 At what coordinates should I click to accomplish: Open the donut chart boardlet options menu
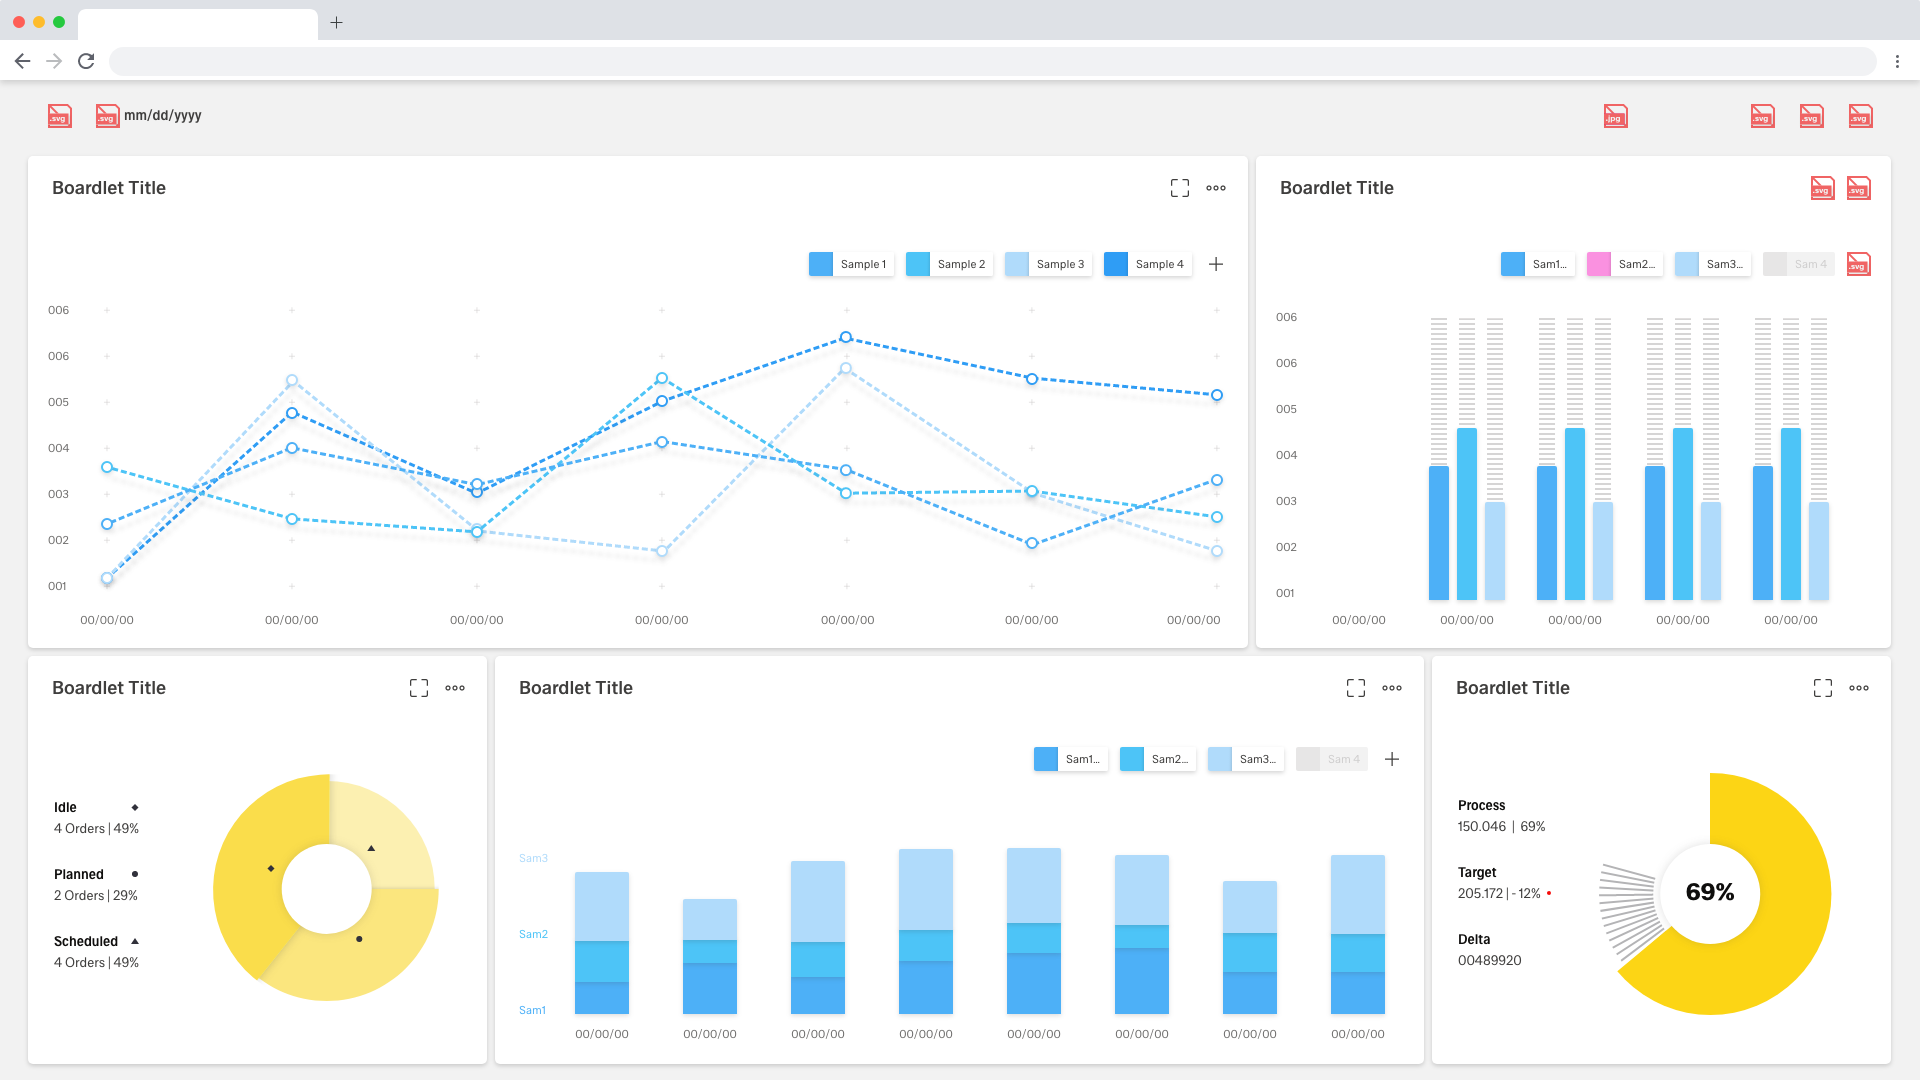coord(455,688)
